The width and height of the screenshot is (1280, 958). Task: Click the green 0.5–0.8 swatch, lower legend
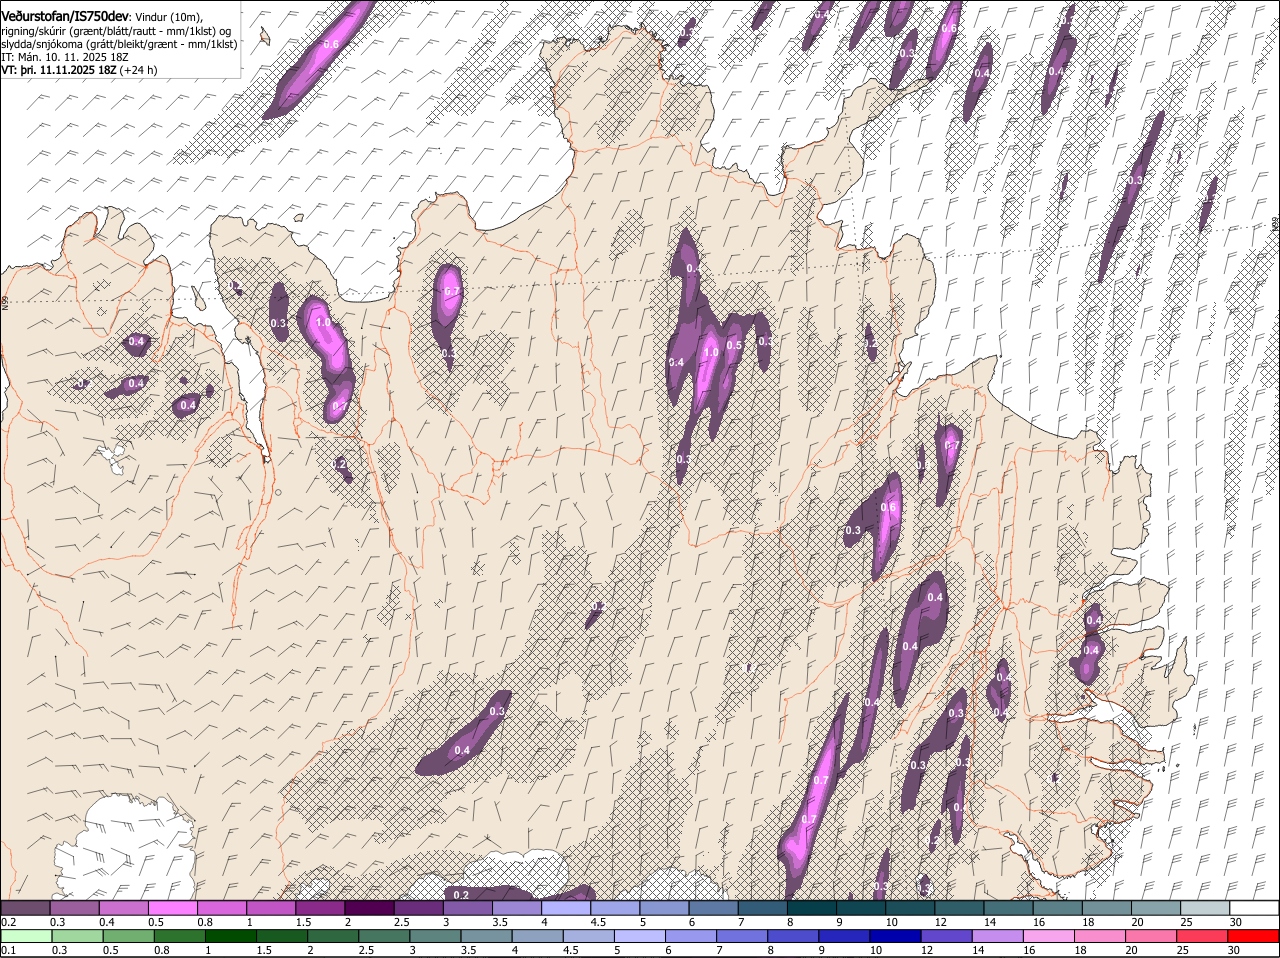tap(128, 936)
